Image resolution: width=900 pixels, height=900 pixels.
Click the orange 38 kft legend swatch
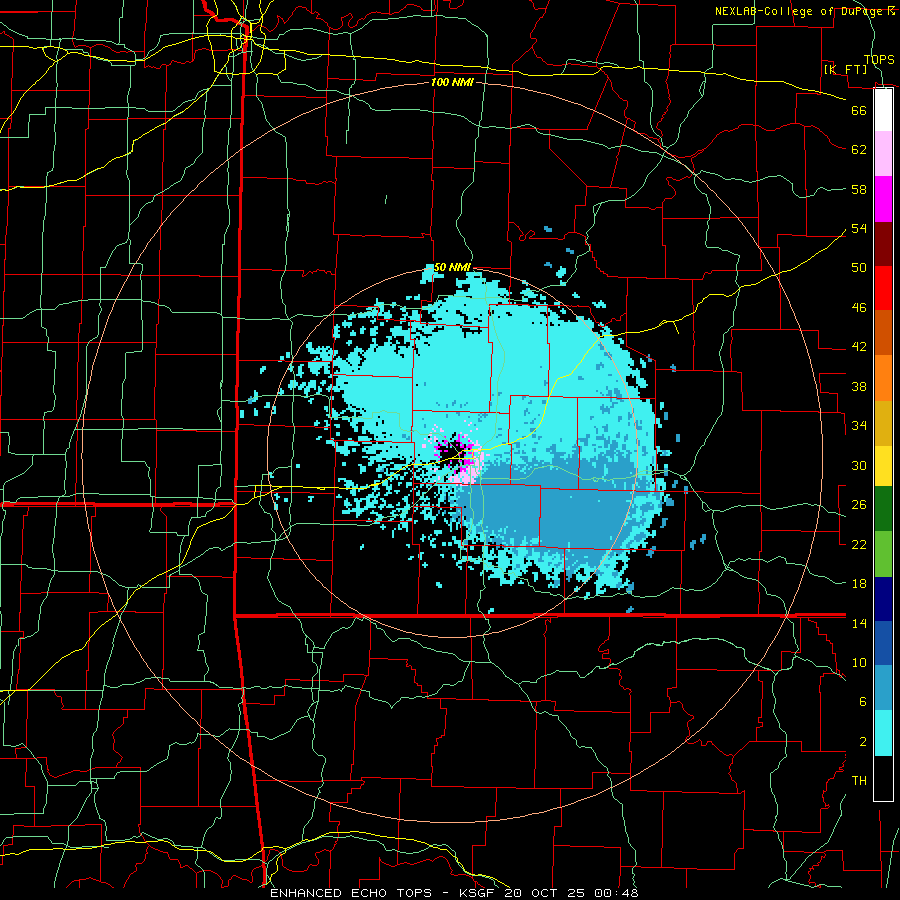[883, 378]
